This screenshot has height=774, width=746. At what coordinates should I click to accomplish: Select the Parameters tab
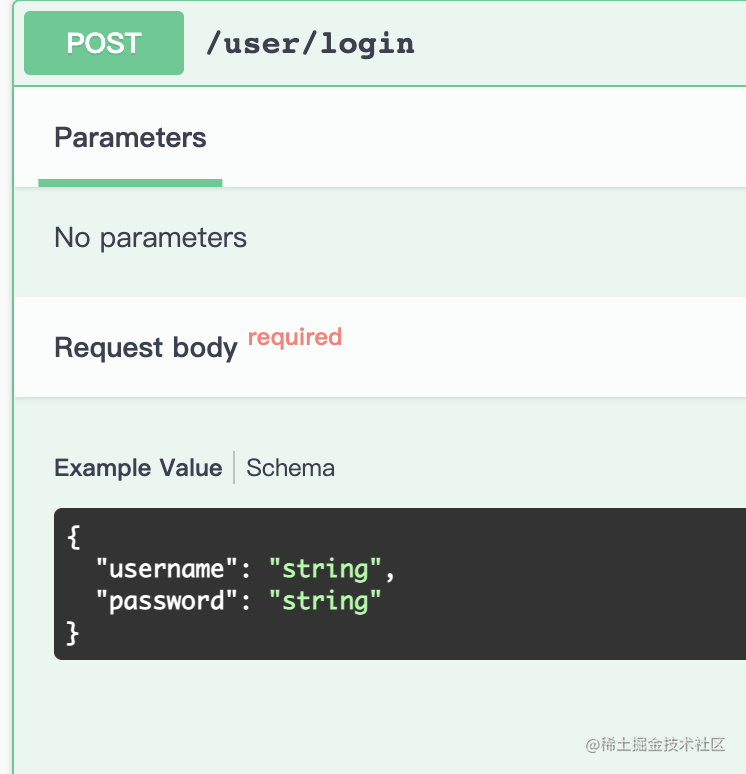[x=130, y=138]
